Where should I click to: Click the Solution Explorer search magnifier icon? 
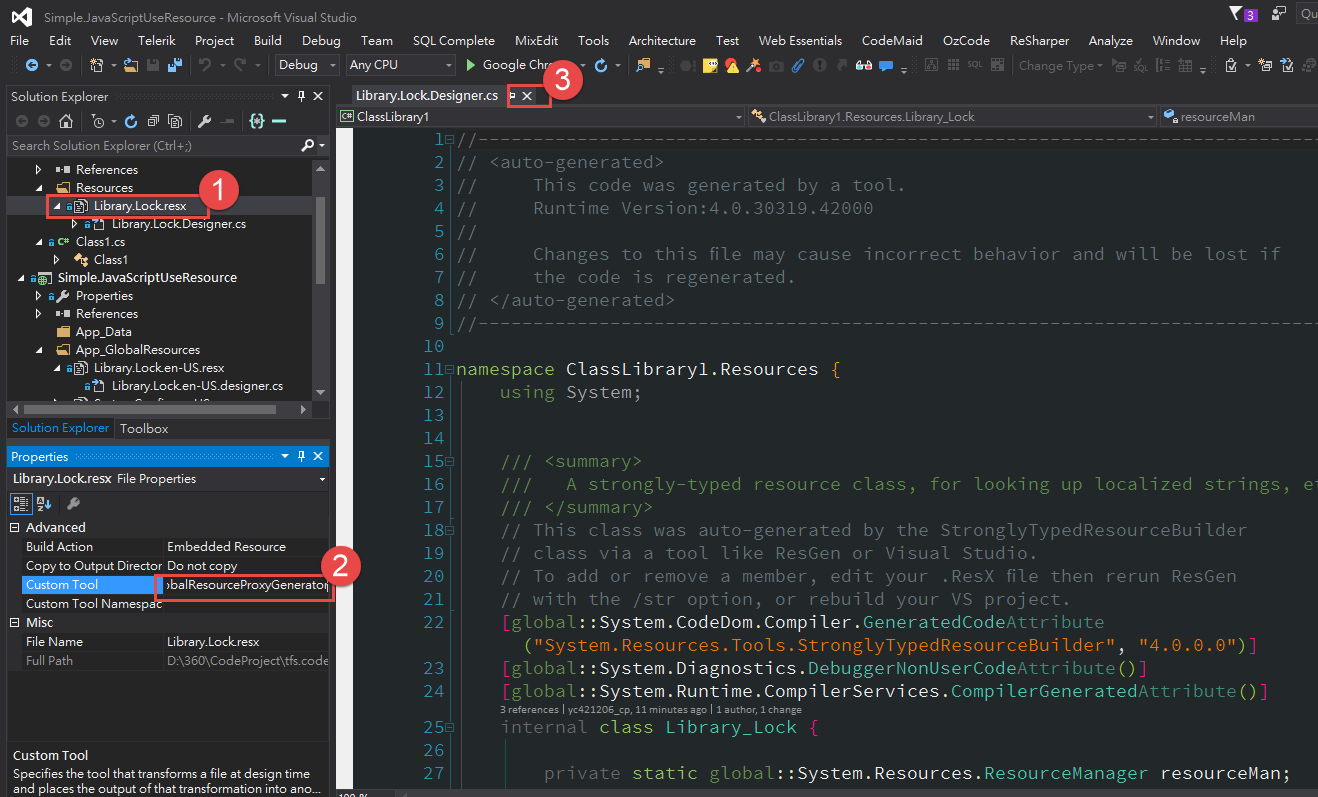308,145
